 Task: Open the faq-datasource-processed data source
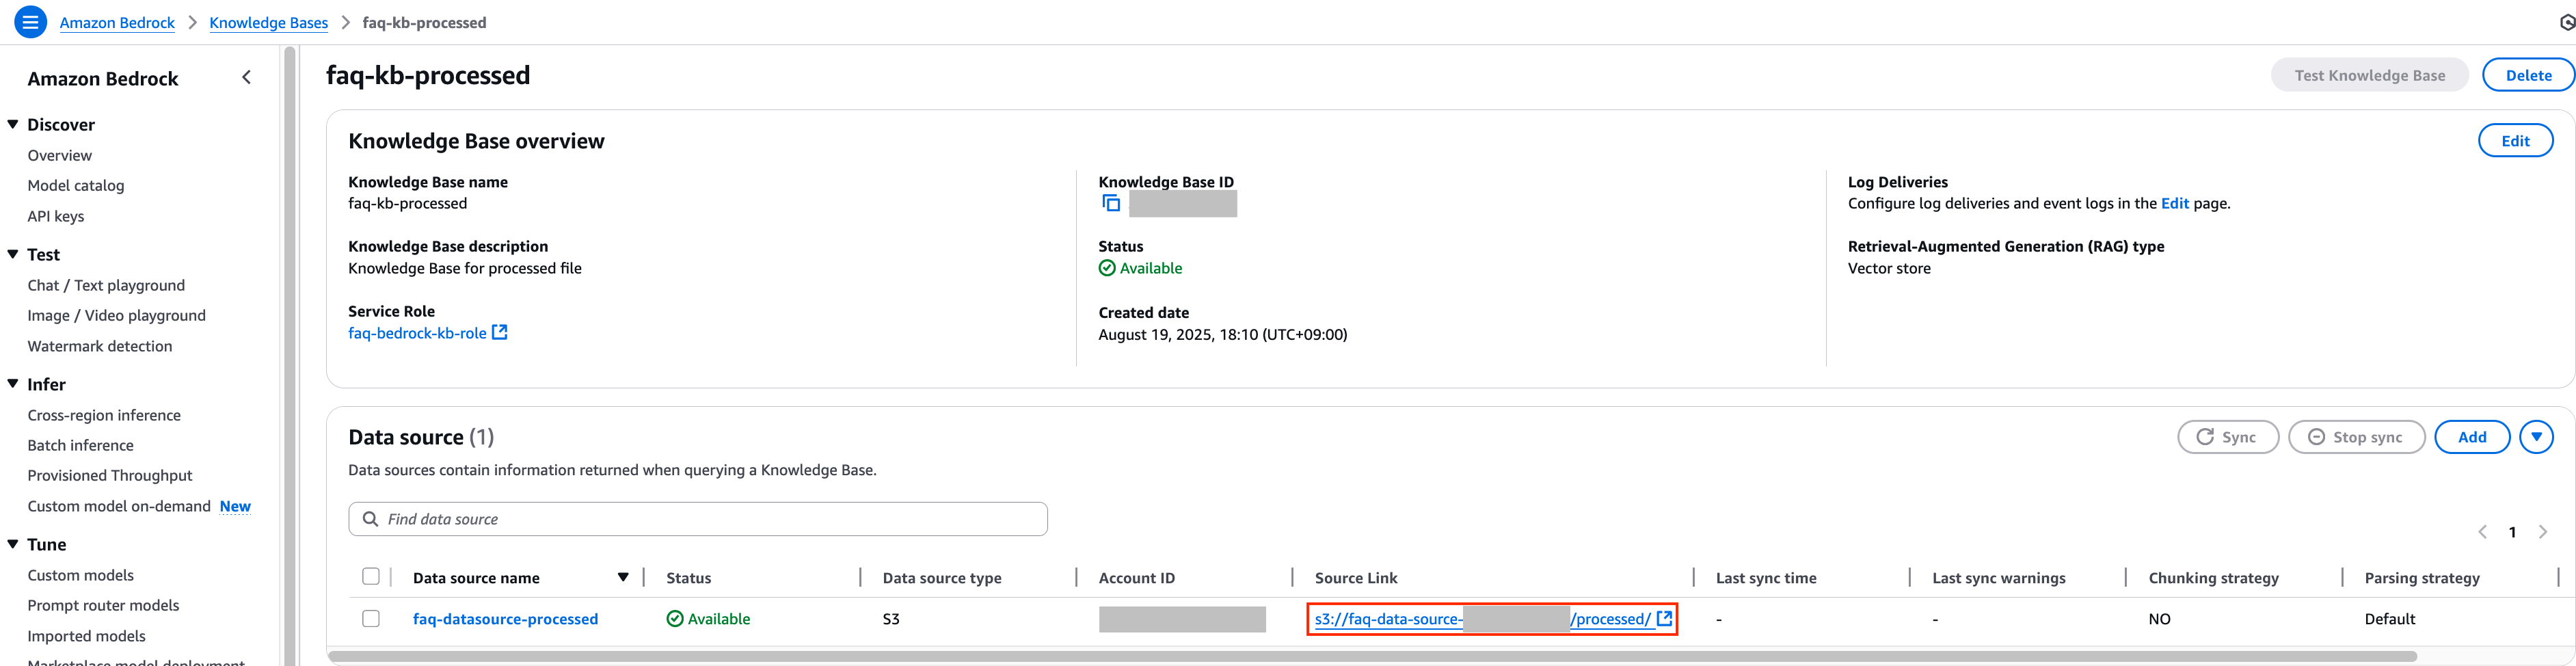[505, 620]
